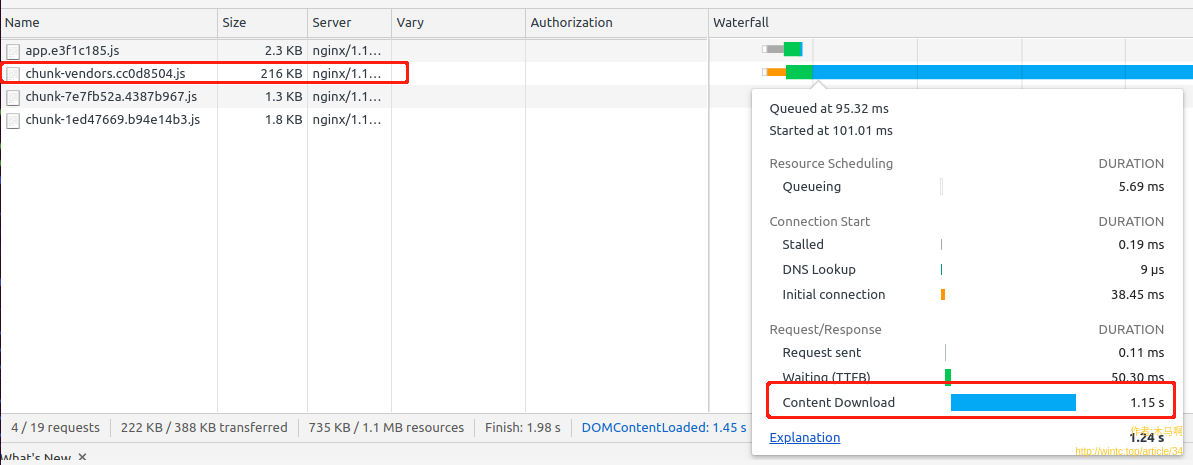Click the 1.8 KB size cell
This screenshot has width=1193, height=465.
[x=283, y=119]
